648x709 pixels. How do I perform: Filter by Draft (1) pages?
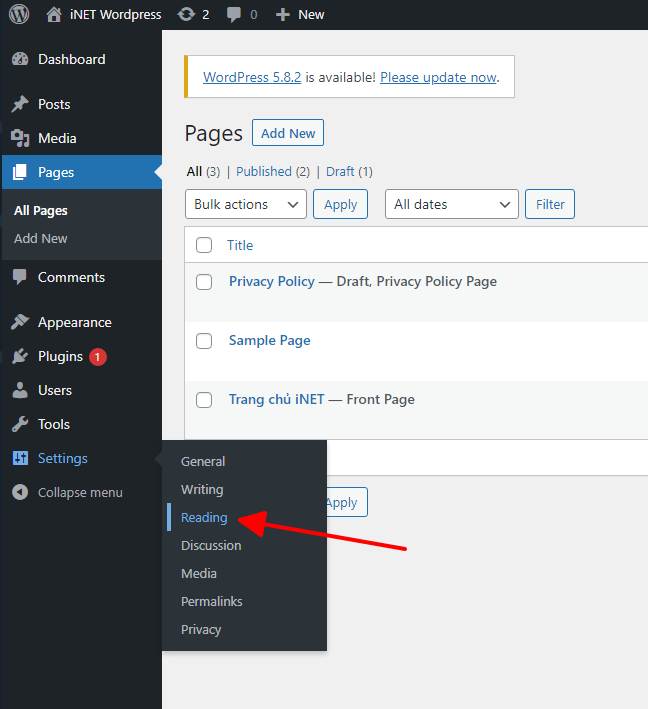349,172
